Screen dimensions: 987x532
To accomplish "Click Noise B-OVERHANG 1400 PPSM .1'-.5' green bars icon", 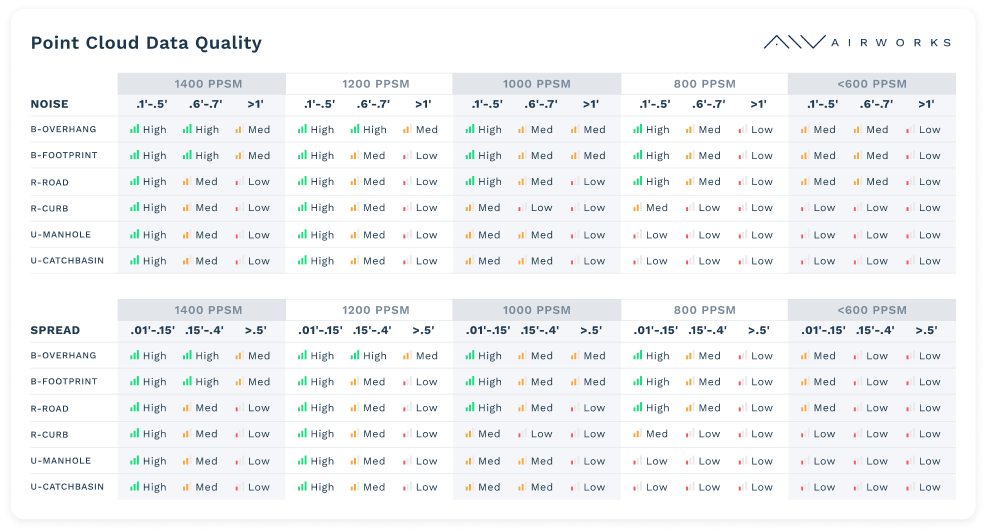I will (x=134, y=129).
